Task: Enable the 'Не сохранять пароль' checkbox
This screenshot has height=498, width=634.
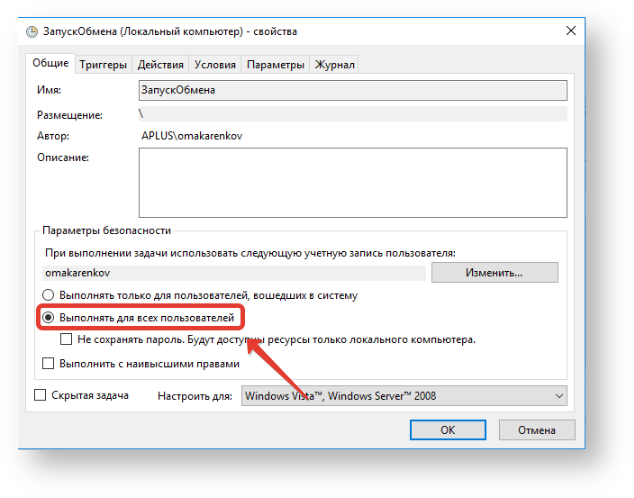Action: click(x=67, y=340)
